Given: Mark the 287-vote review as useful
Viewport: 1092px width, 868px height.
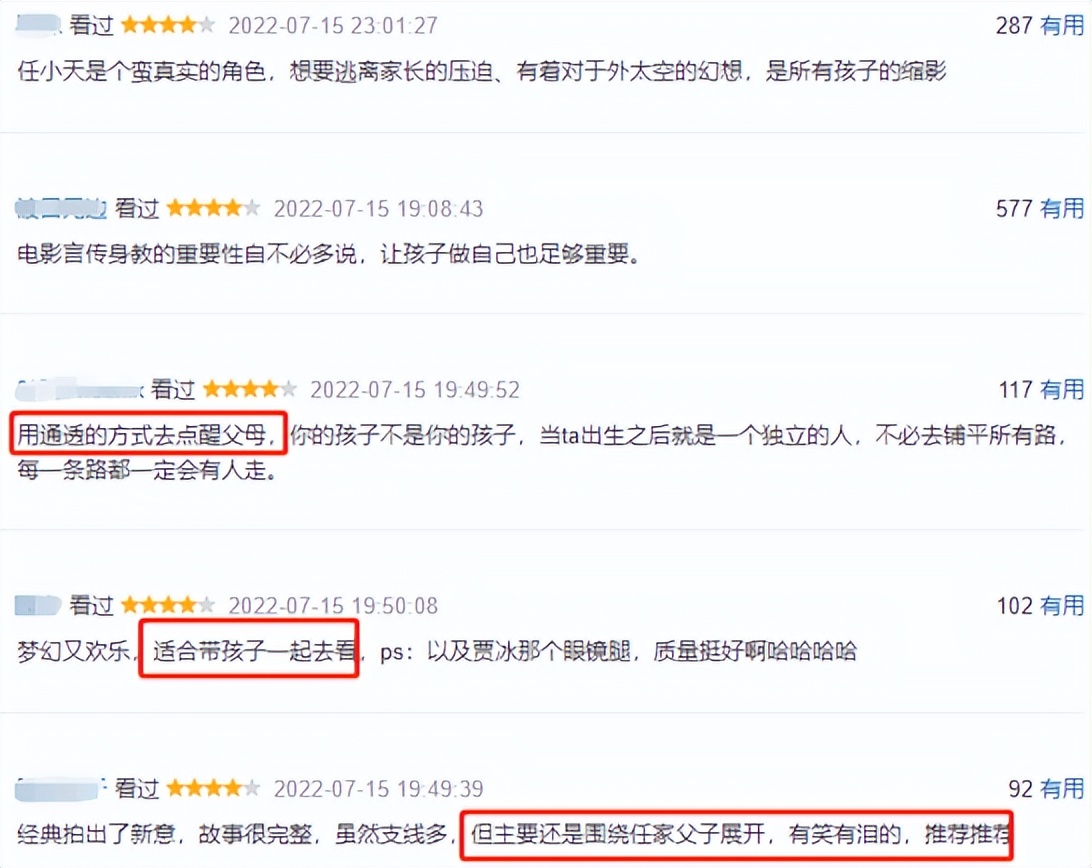Looking at the screenshot, I should coord(1061,26).
